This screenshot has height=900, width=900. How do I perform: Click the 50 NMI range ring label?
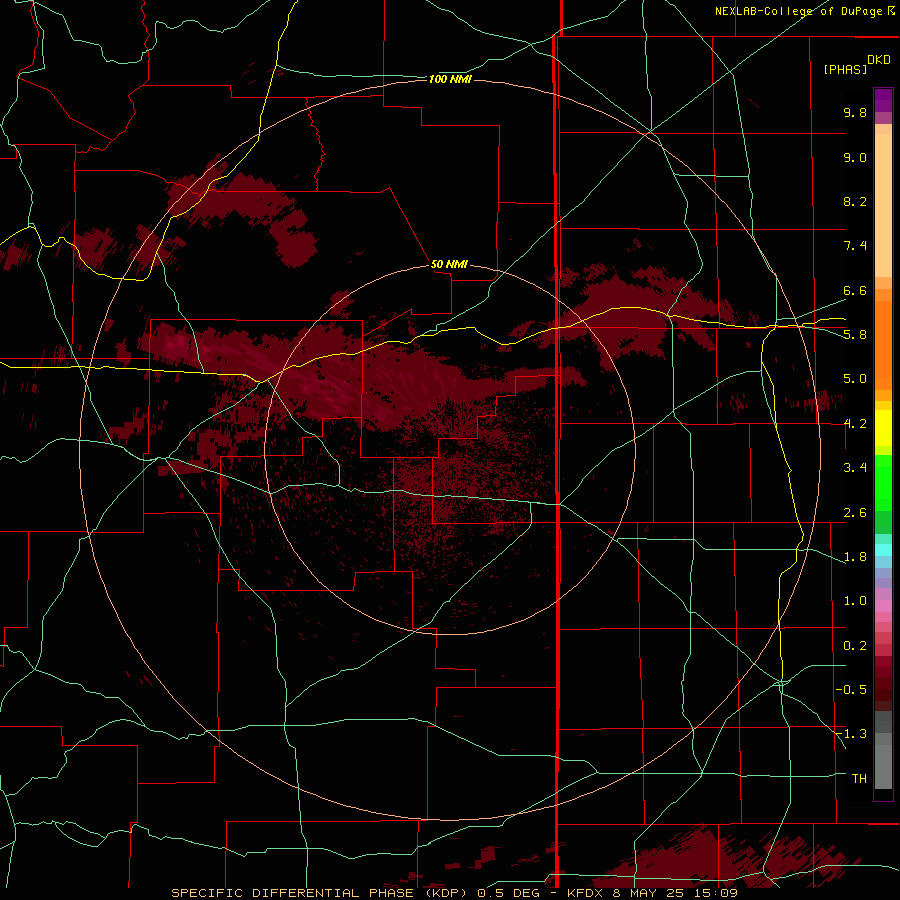(449, 264)
